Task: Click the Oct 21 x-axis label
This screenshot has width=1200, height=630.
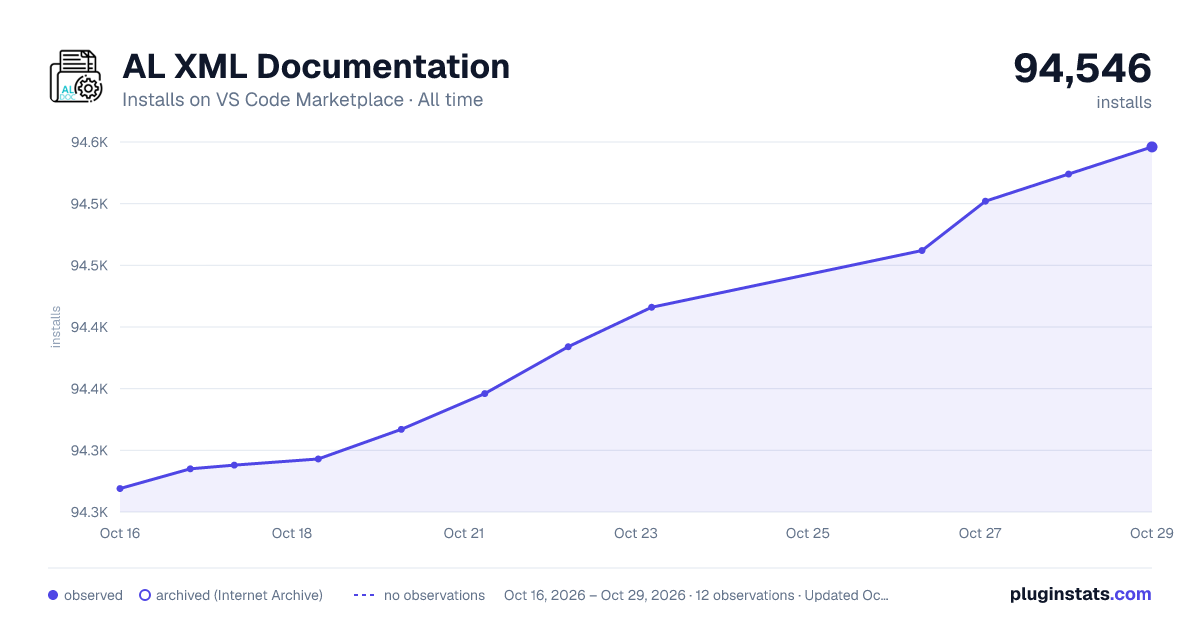Action: pyautogui.click(x=464, y=533)
